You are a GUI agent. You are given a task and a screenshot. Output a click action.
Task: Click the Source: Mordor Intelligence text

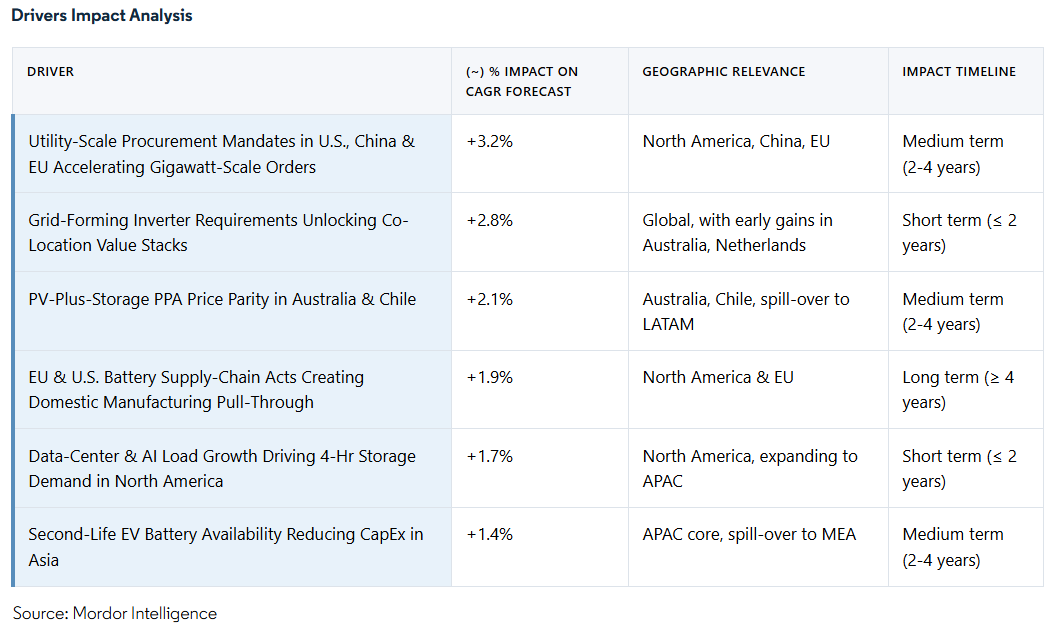115,613
